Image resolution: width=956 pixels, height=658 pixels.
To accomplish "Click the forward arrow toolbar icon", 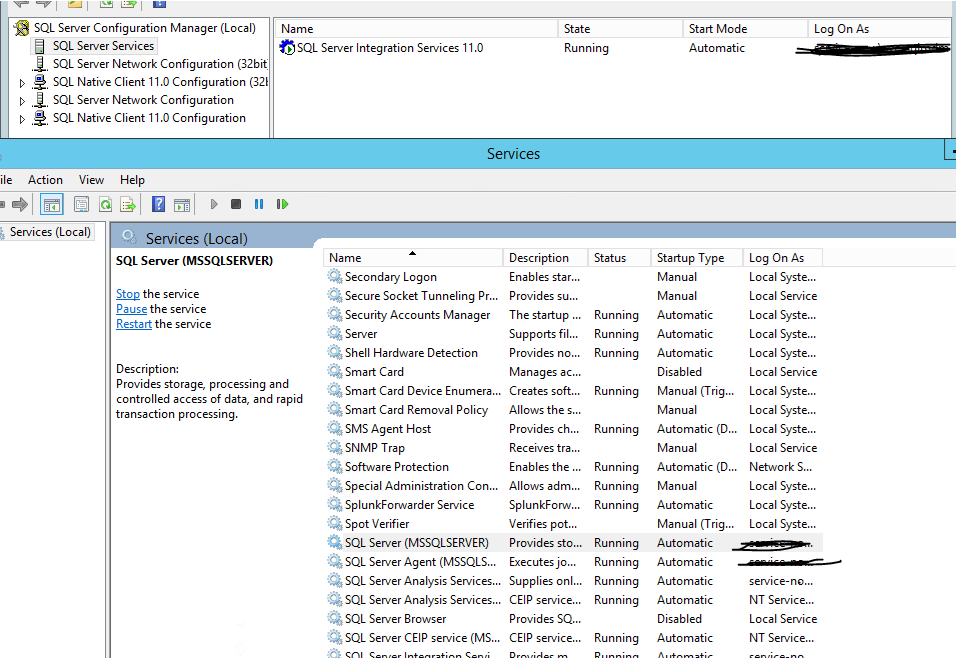I will [x=20, y=204].
